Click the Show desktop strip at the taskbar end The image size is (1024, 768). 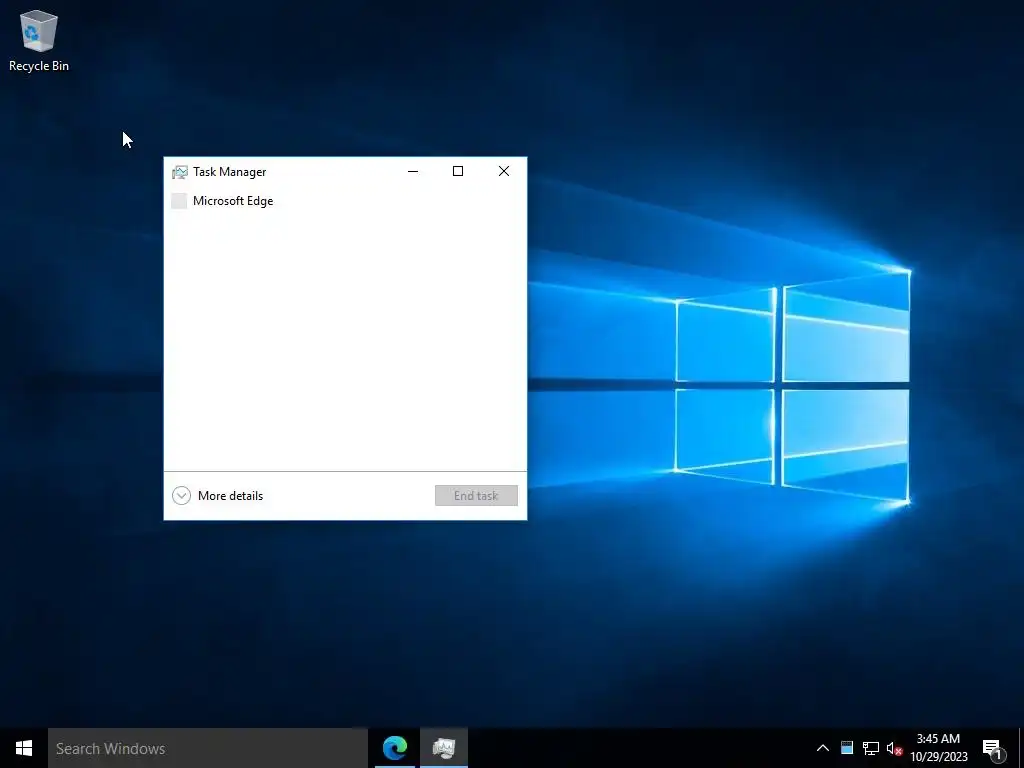1021,748
